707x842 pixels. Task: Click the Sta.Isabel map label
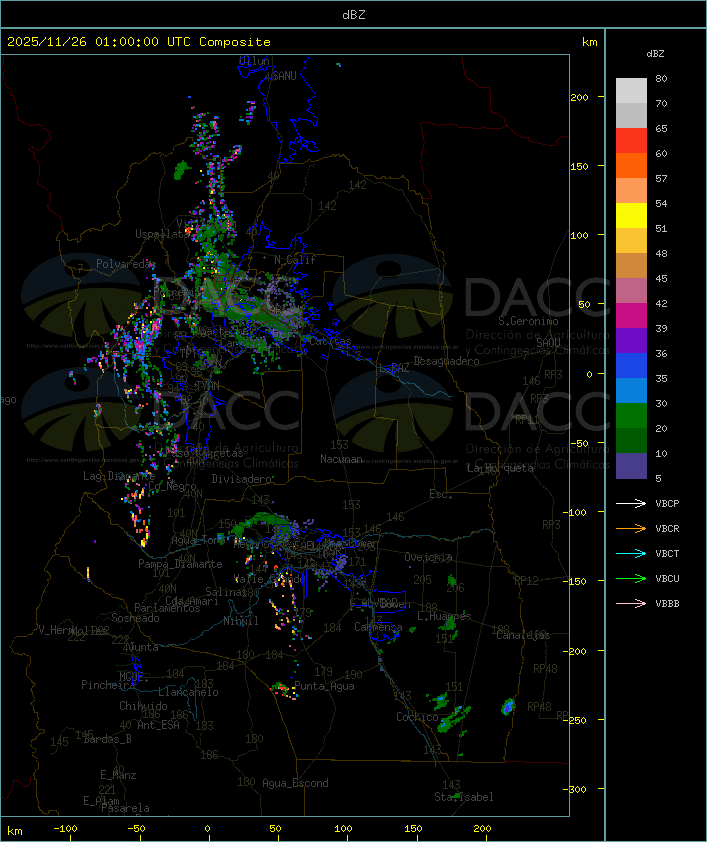pos(463,797)
